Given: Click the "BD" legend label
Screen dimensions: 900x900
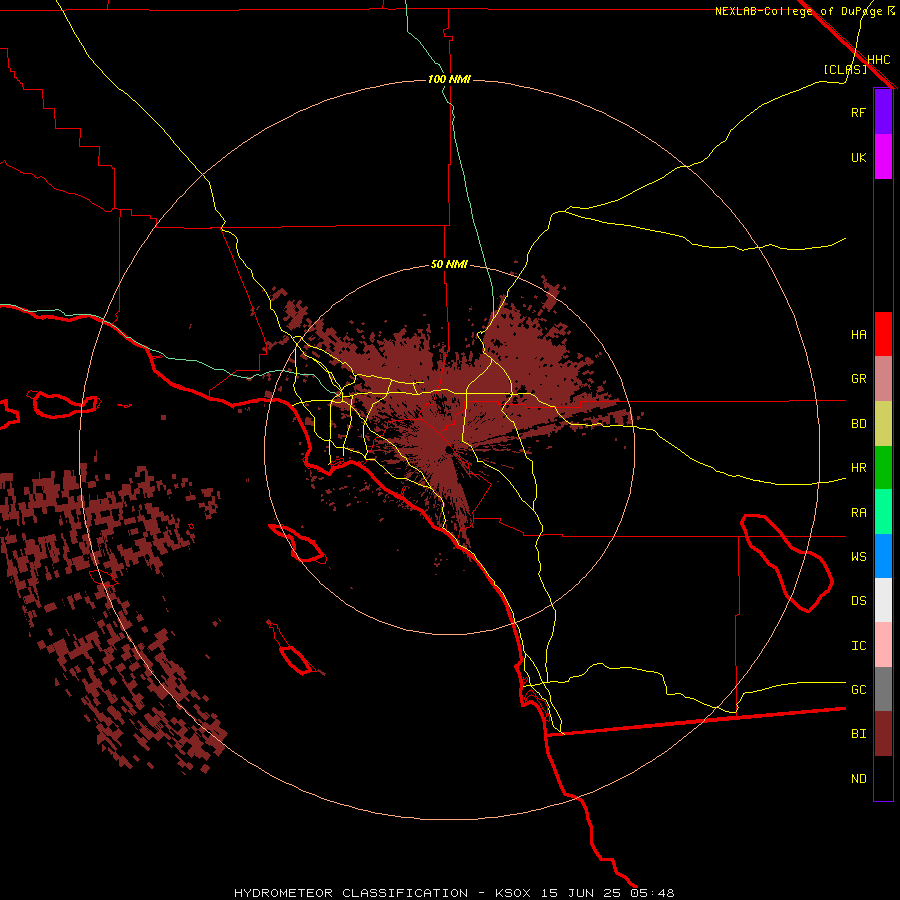Looking at the screenshot, I should 858,424.
